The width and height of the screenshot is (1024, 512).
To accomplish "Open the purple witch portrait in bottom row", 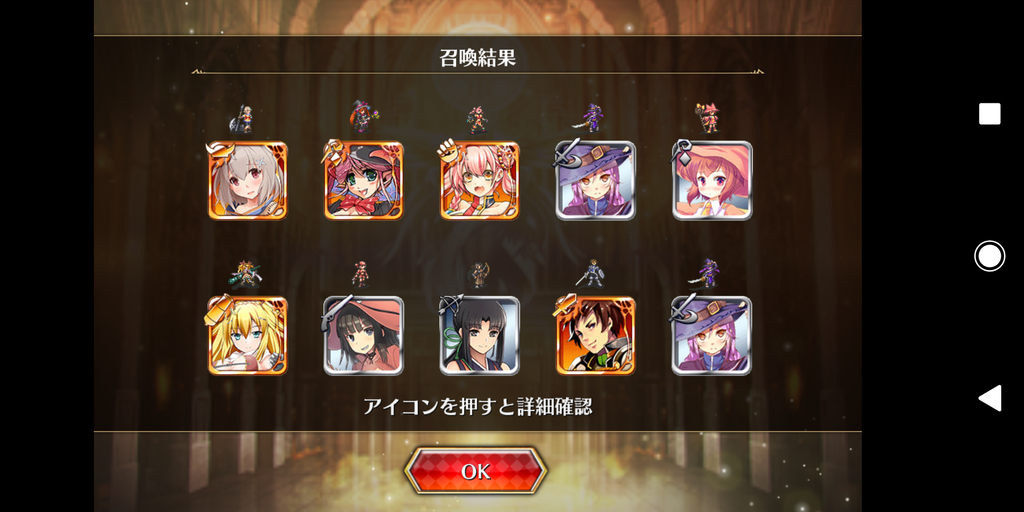I will 712,336.
